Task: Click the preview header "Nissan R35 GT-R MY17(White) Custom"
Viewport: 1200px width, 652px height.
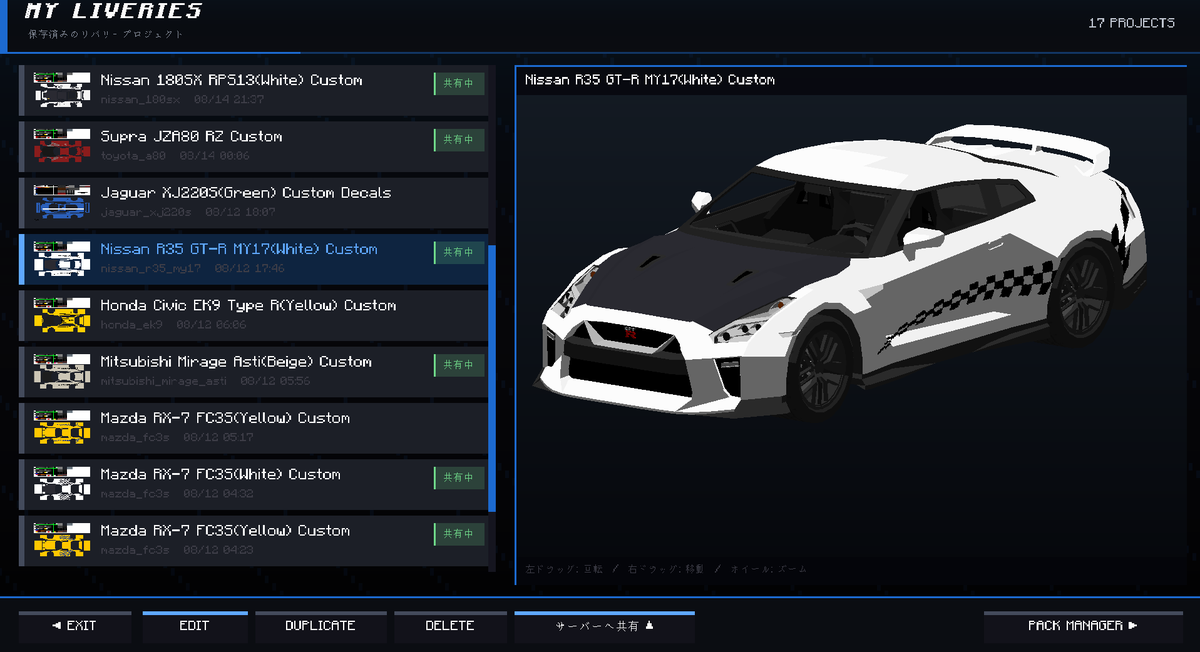Action: pyautogui.click(x=650, y=80)
